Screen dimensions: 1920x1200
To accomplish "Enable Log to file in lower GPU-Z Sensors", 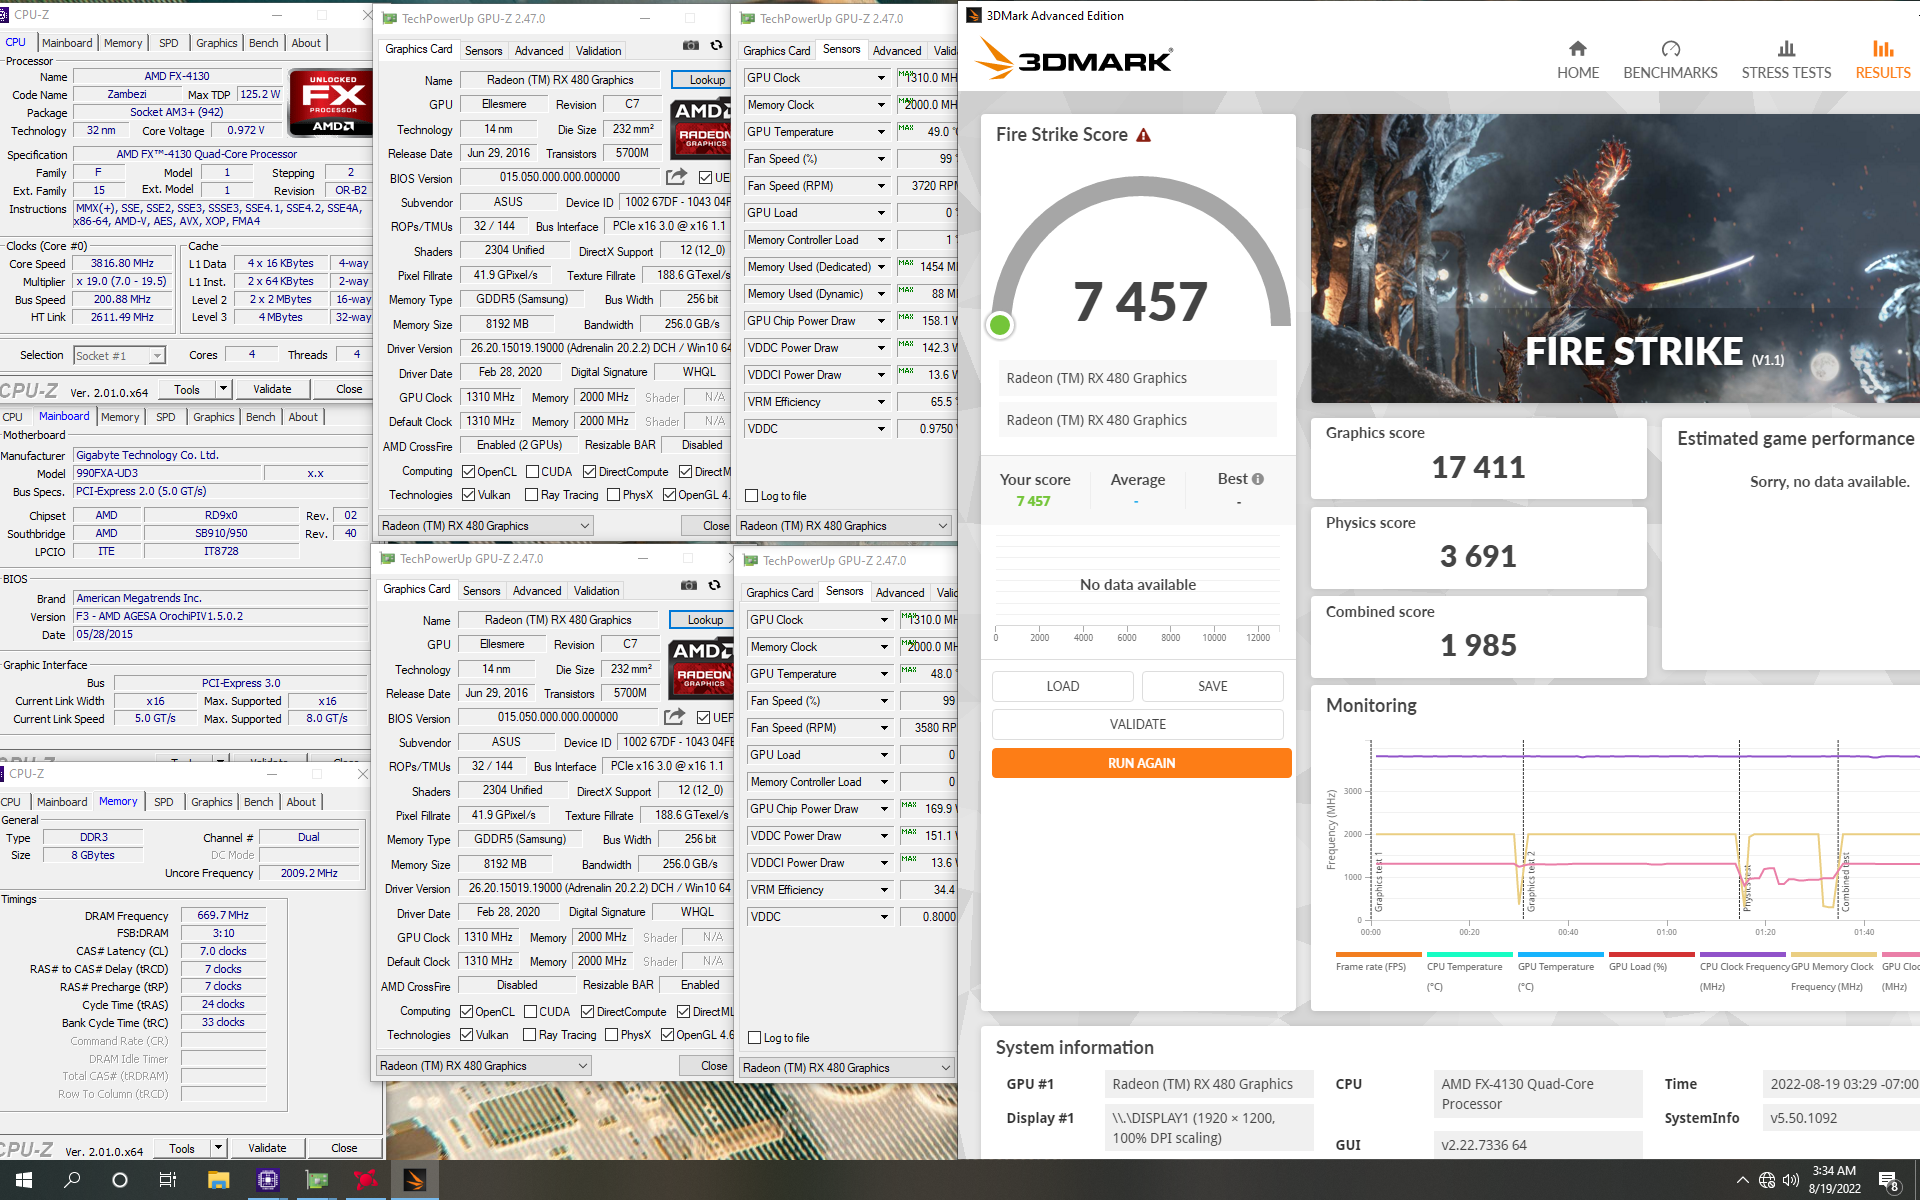I will (755, 1038).
